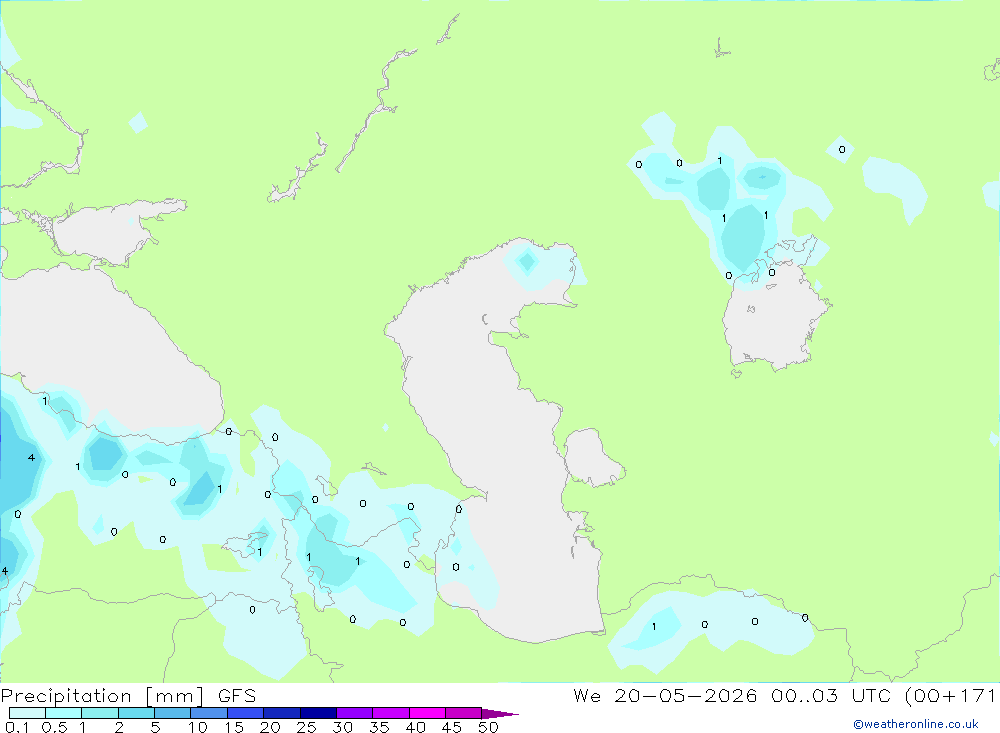Pick the 1 to 2 mm legend swatch

[100, 713]
